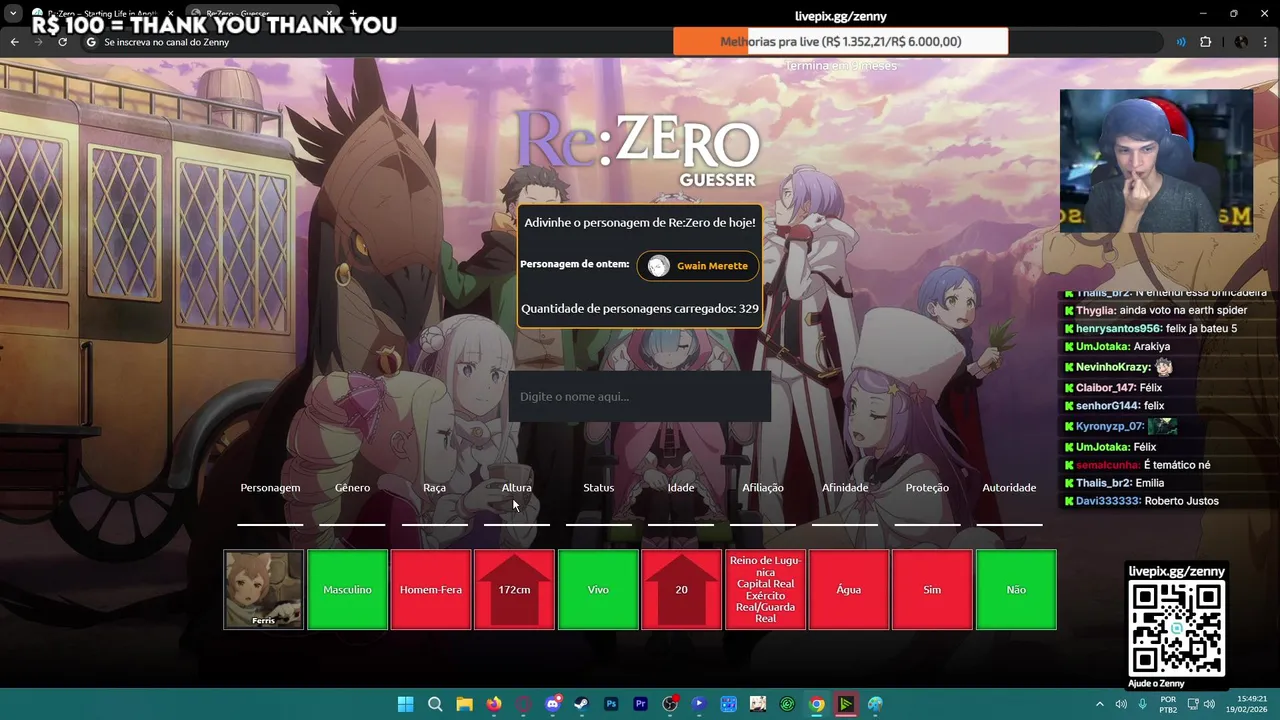The height and width of the screenshot is (720, 1280).
Task: Open a new browser tab
Action: (352, 13)
